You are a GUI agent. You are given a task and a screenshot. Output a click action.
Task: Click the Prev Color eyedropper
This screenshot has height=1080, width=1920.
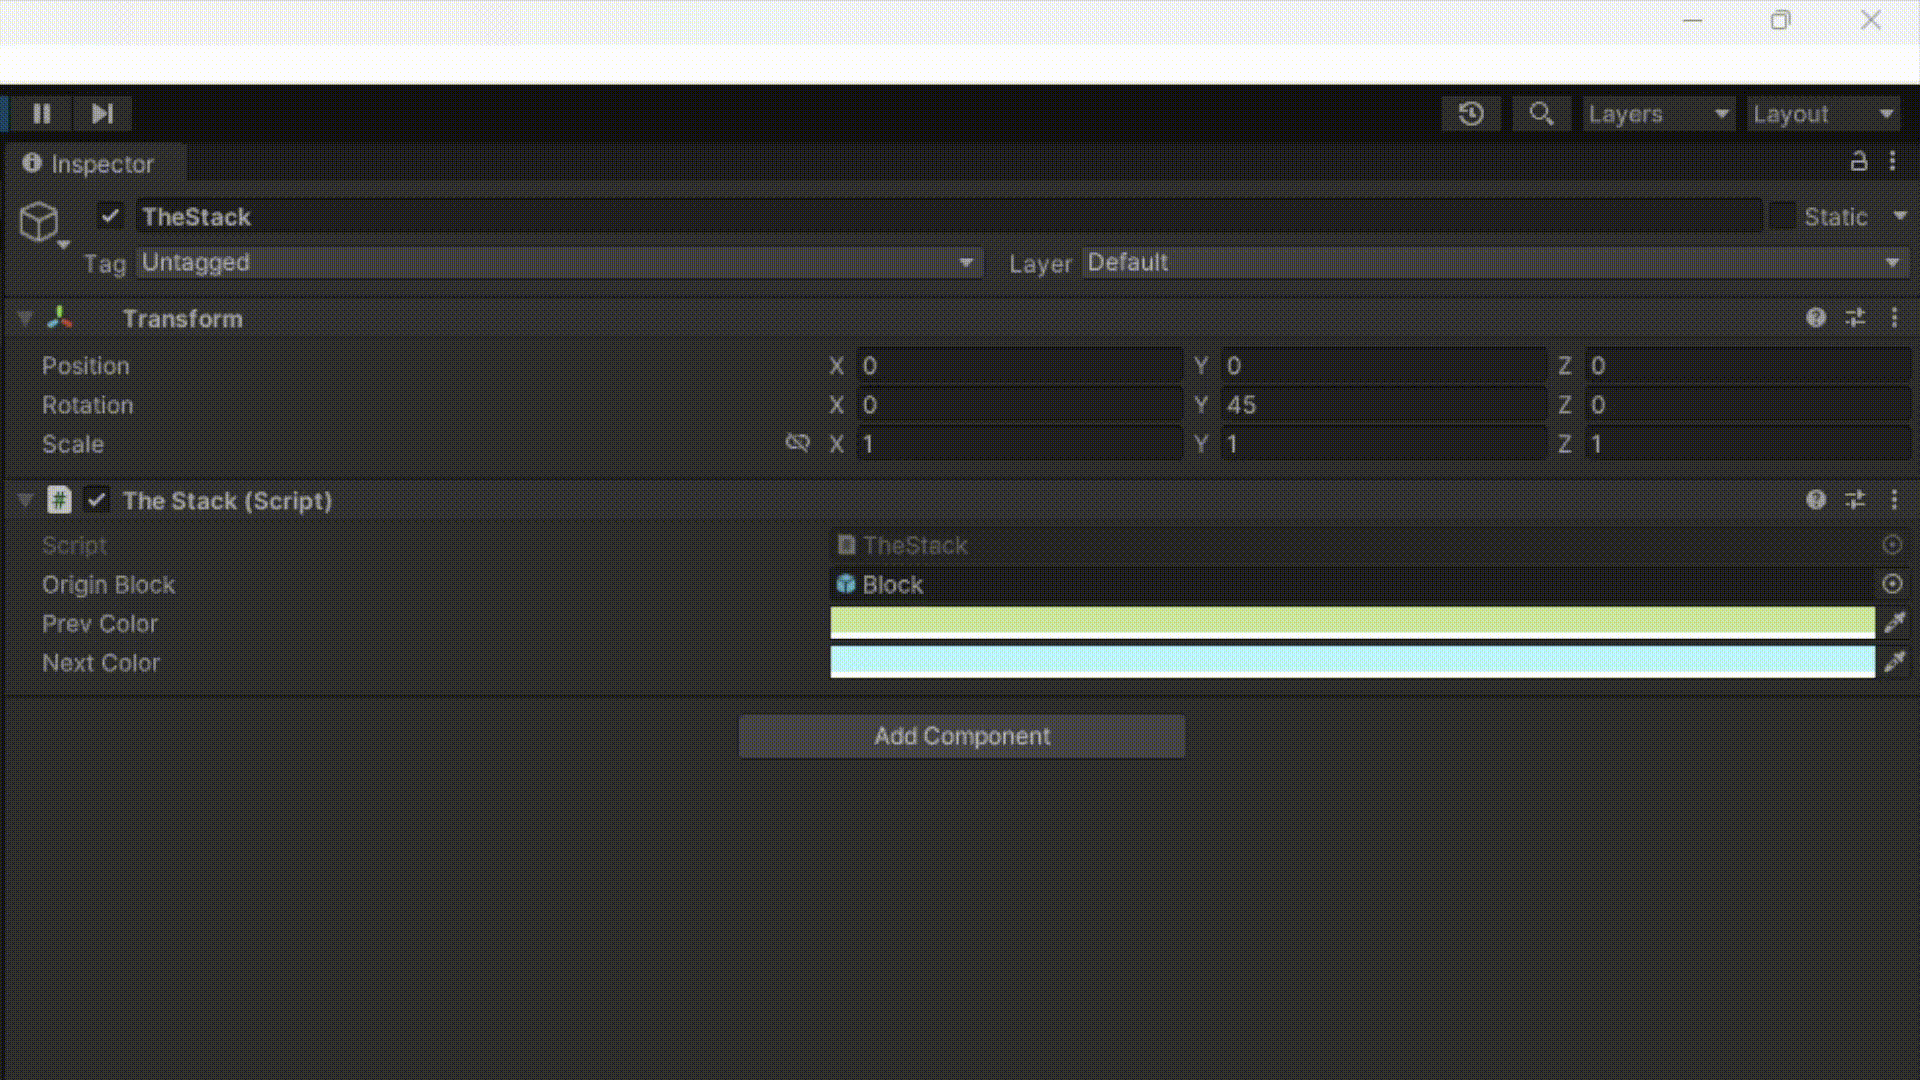point(1895,623)
